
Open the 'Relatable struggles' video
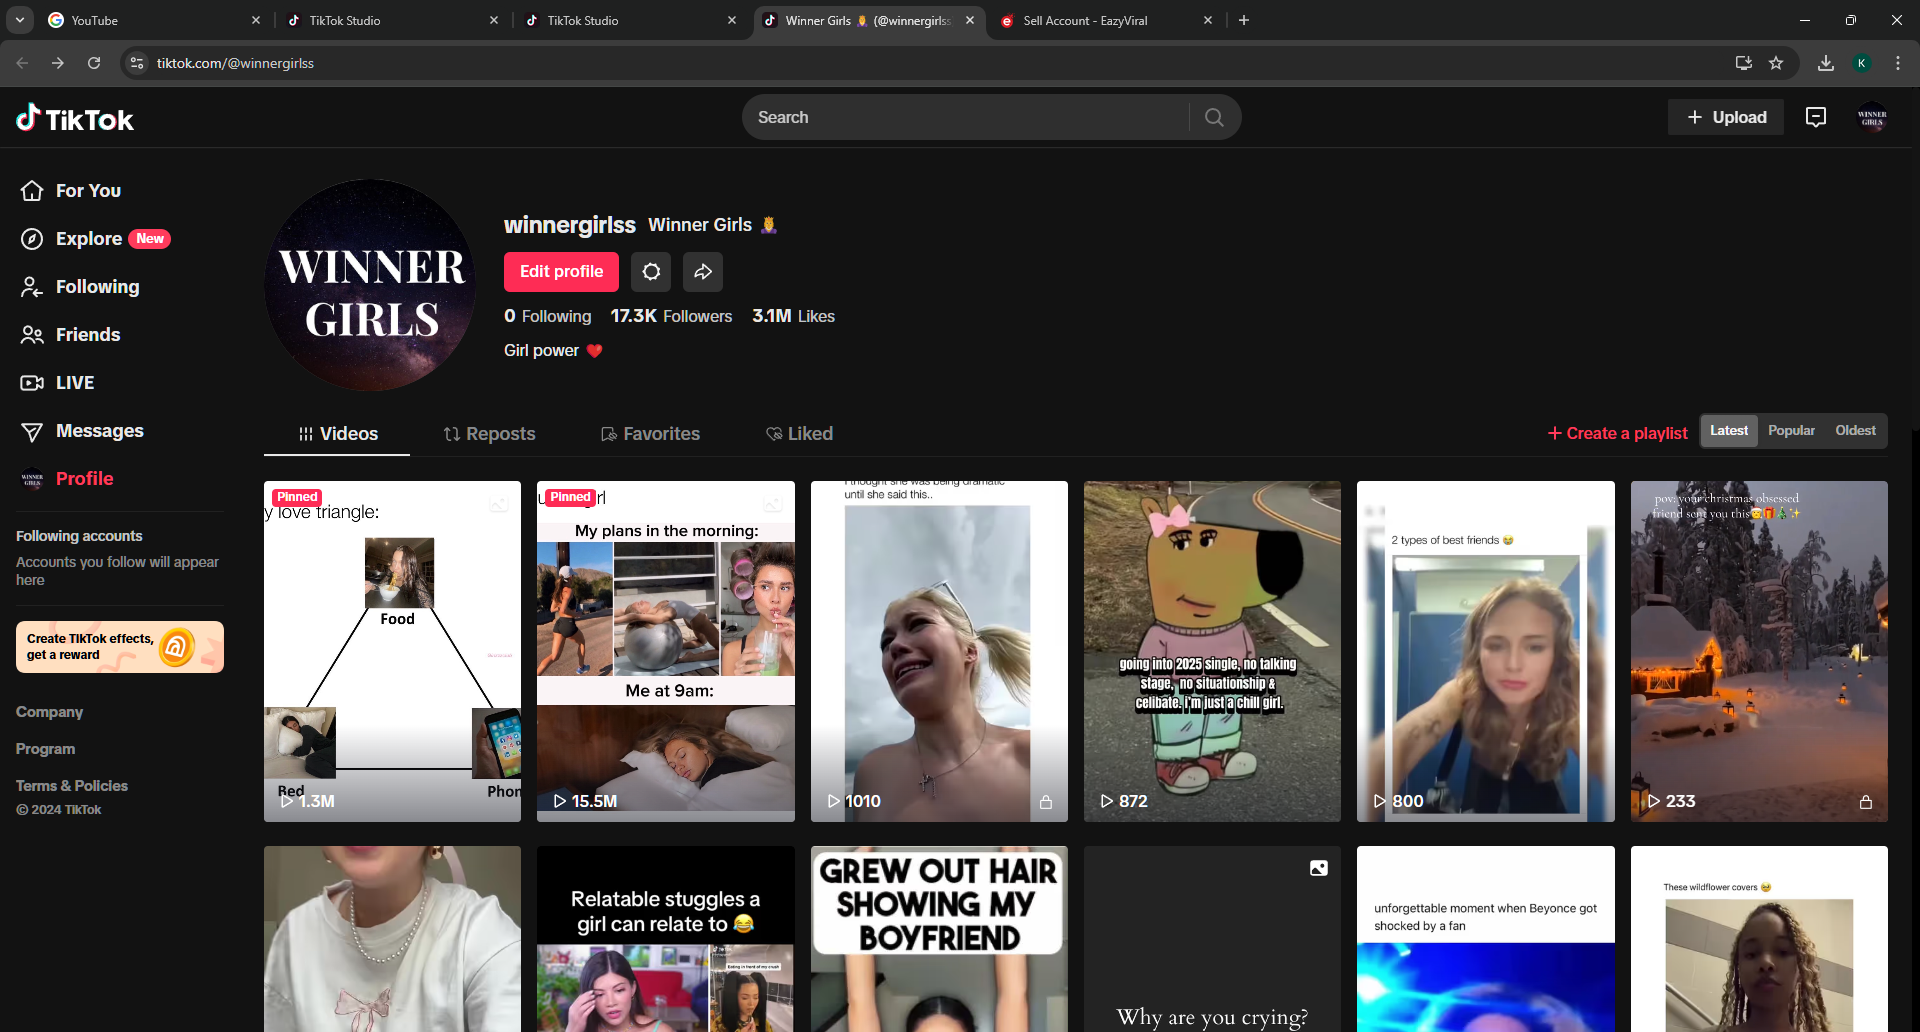666,939
